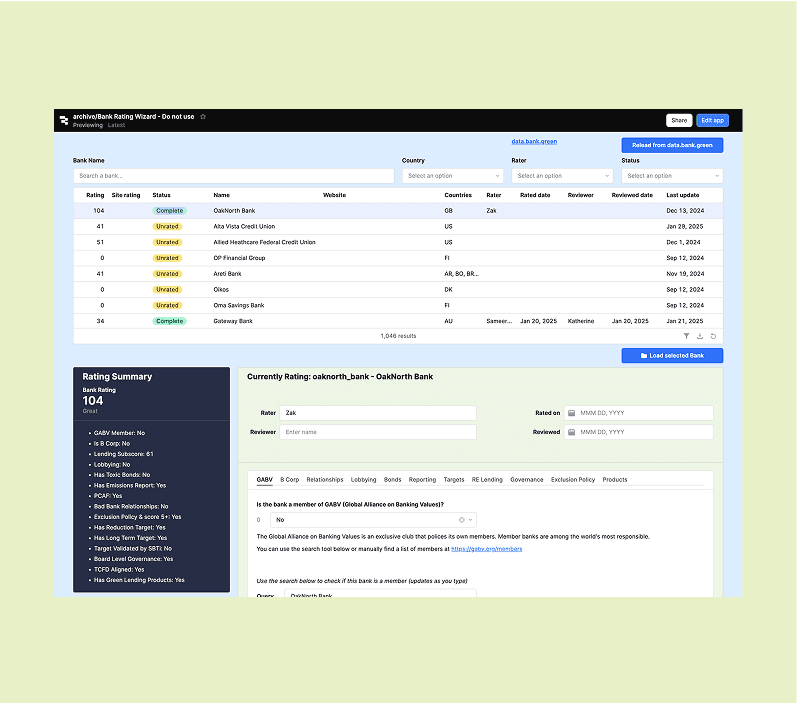Refresh the bank table icon
This screenshot has height=703, width=797.
pos(713,336)
